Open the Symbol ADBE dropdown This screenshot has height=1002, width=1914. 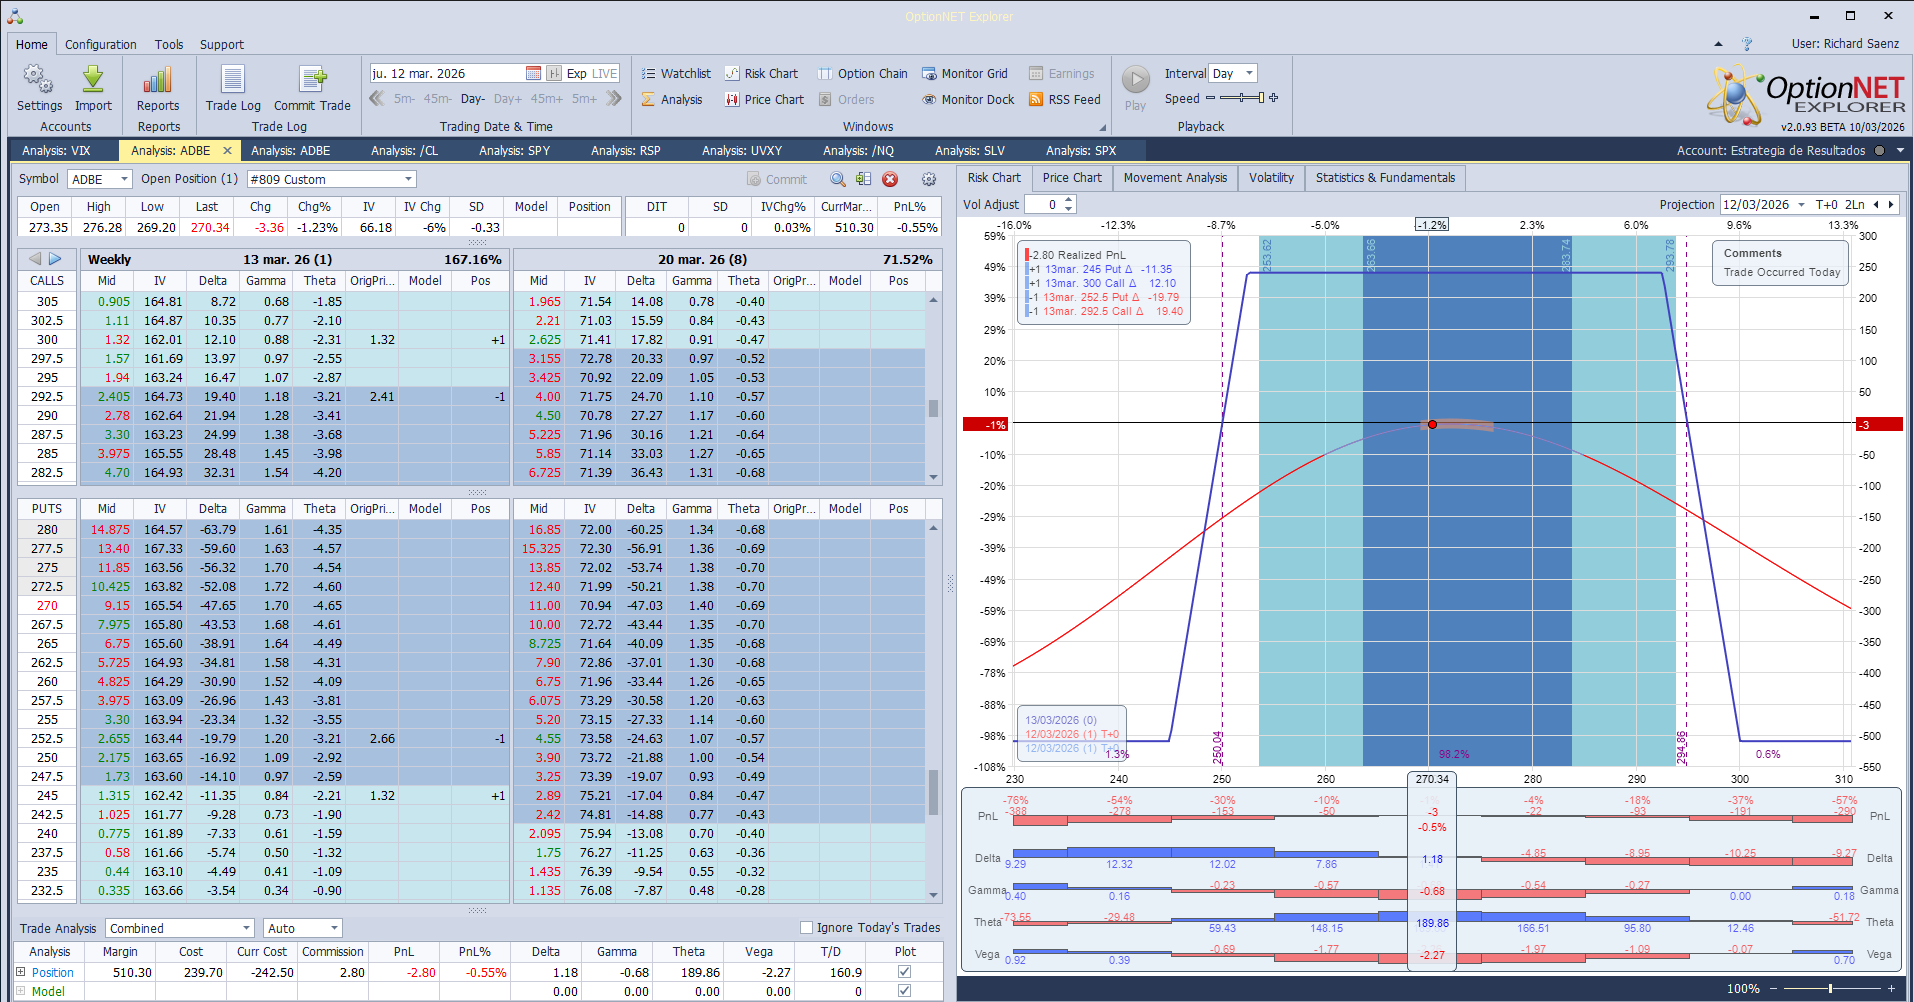124,179
